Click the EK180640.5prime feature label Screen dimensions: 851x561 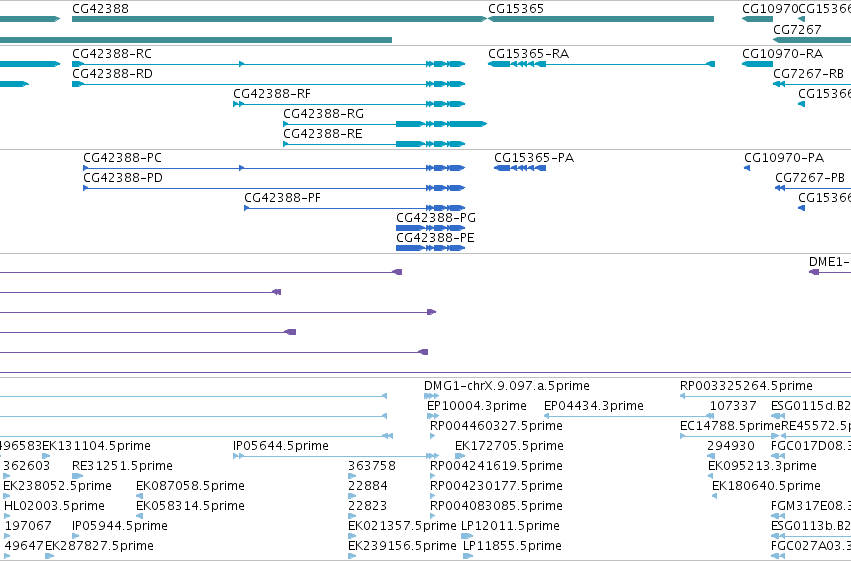766,486
